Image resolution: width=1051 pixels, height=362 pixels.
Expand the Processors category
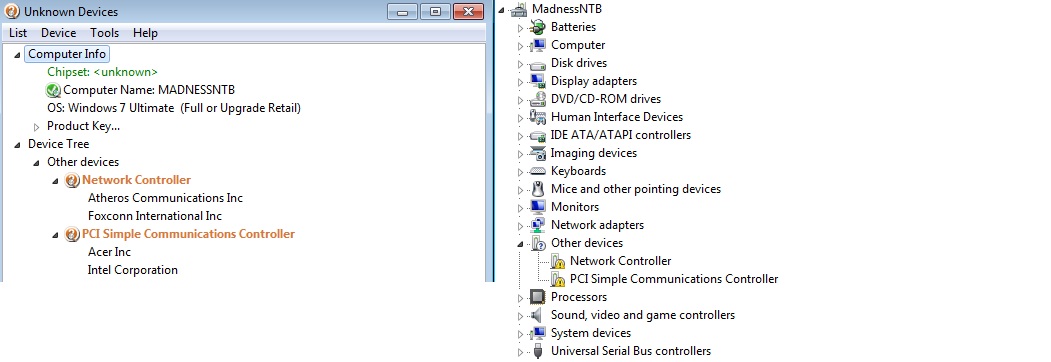tap(520, 298)
